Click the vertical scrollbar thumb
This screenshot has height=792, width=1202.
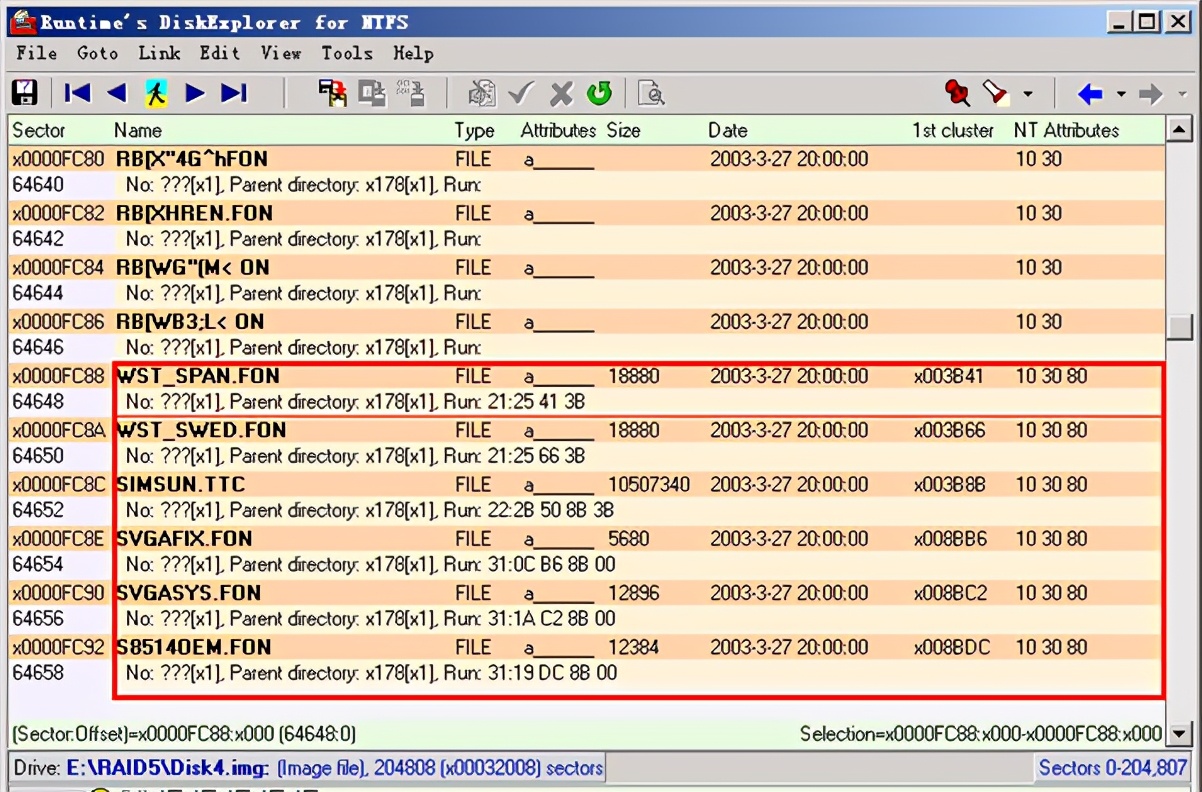(x=1180, y=327)
